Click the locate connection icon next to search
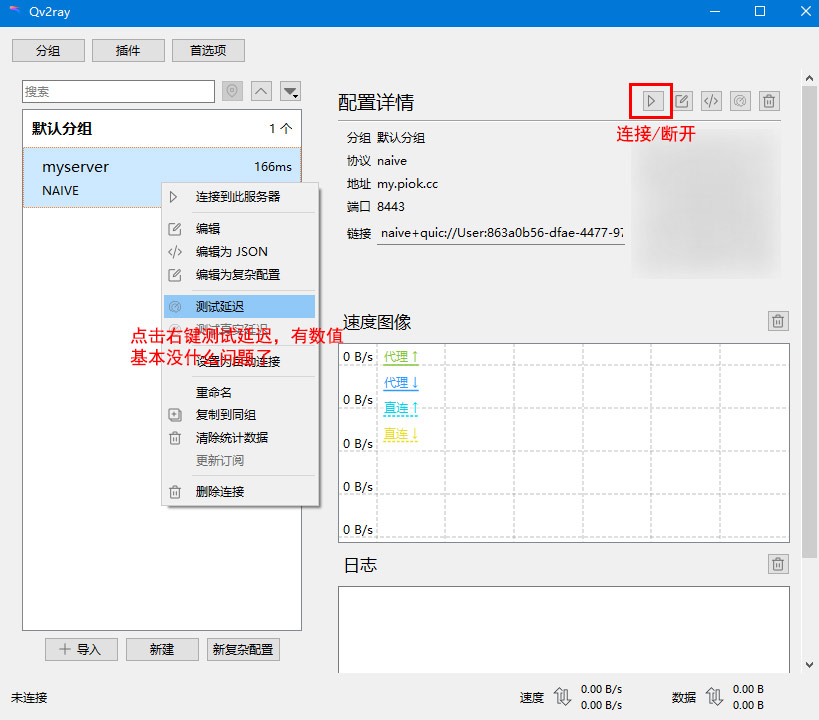 232,91
